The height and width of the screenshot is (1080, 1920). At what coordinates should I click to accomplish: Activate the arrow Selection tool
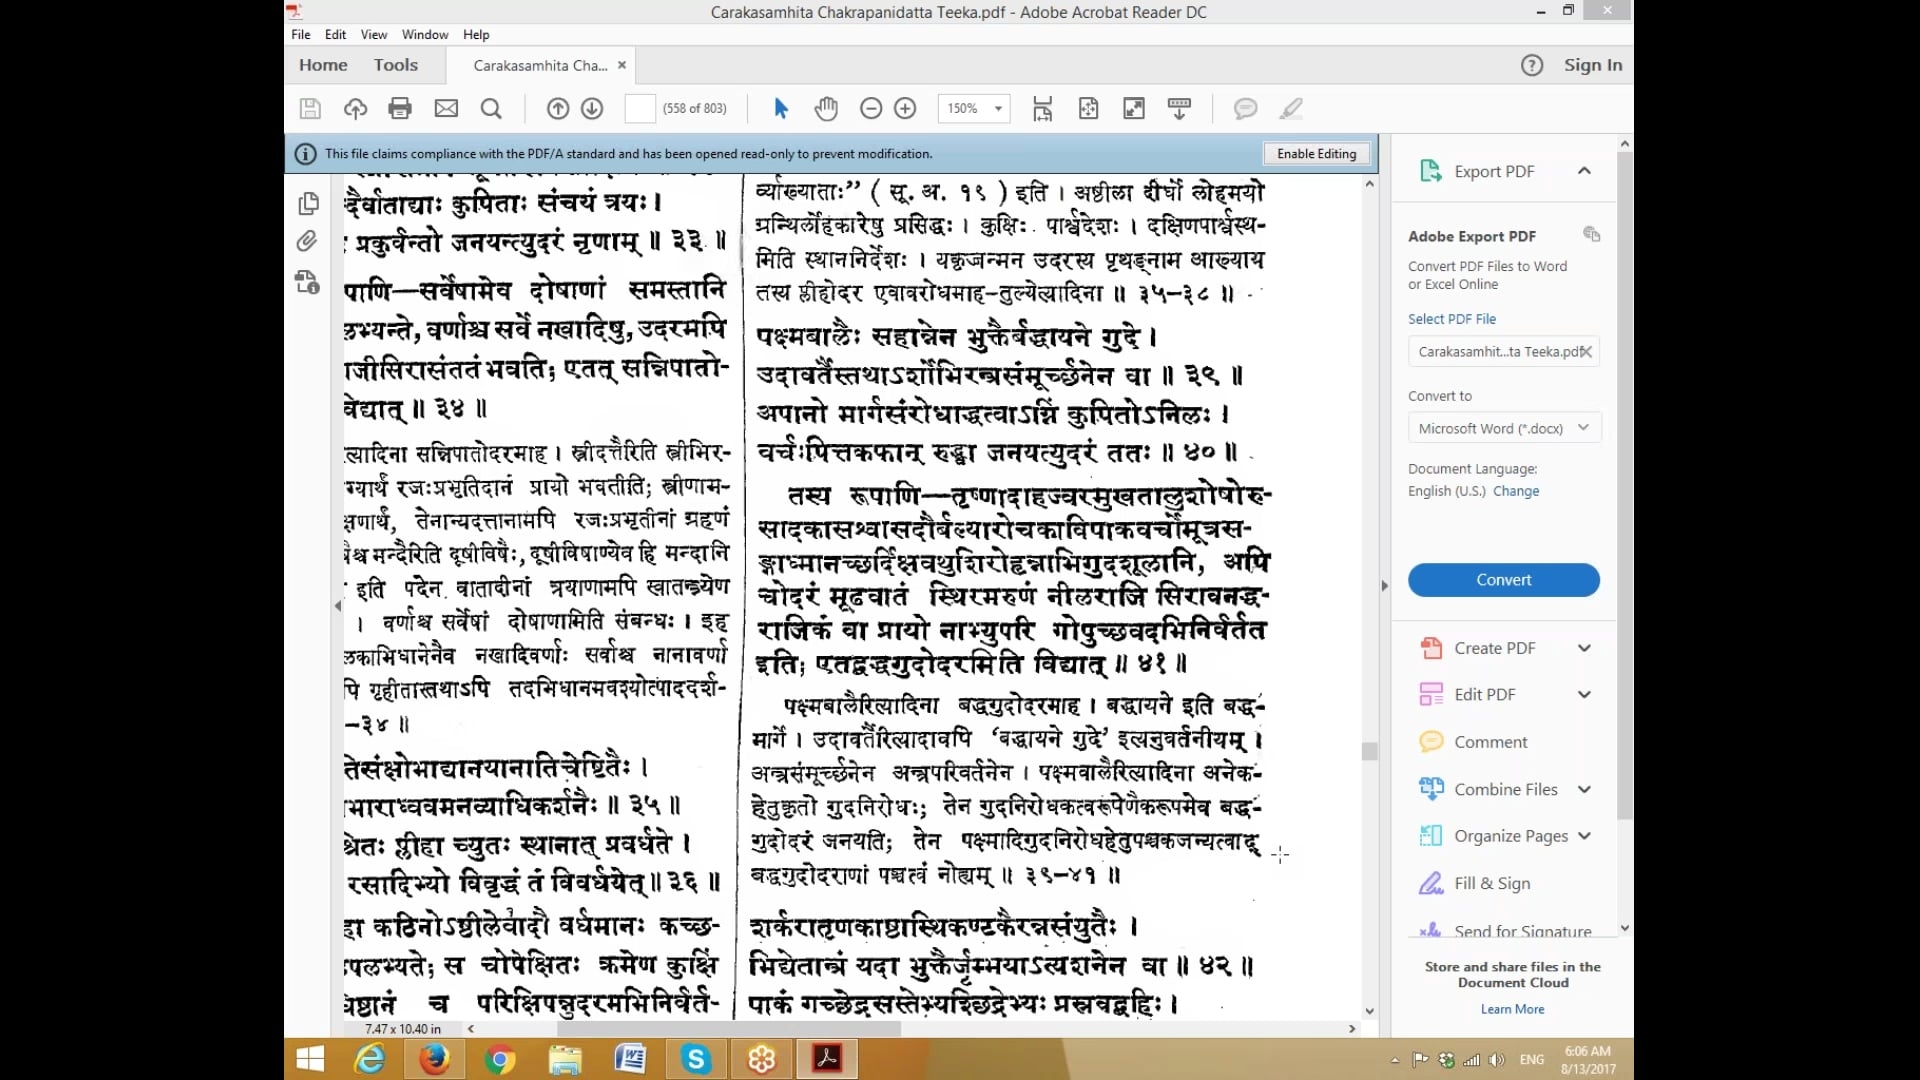pos(781,108)
